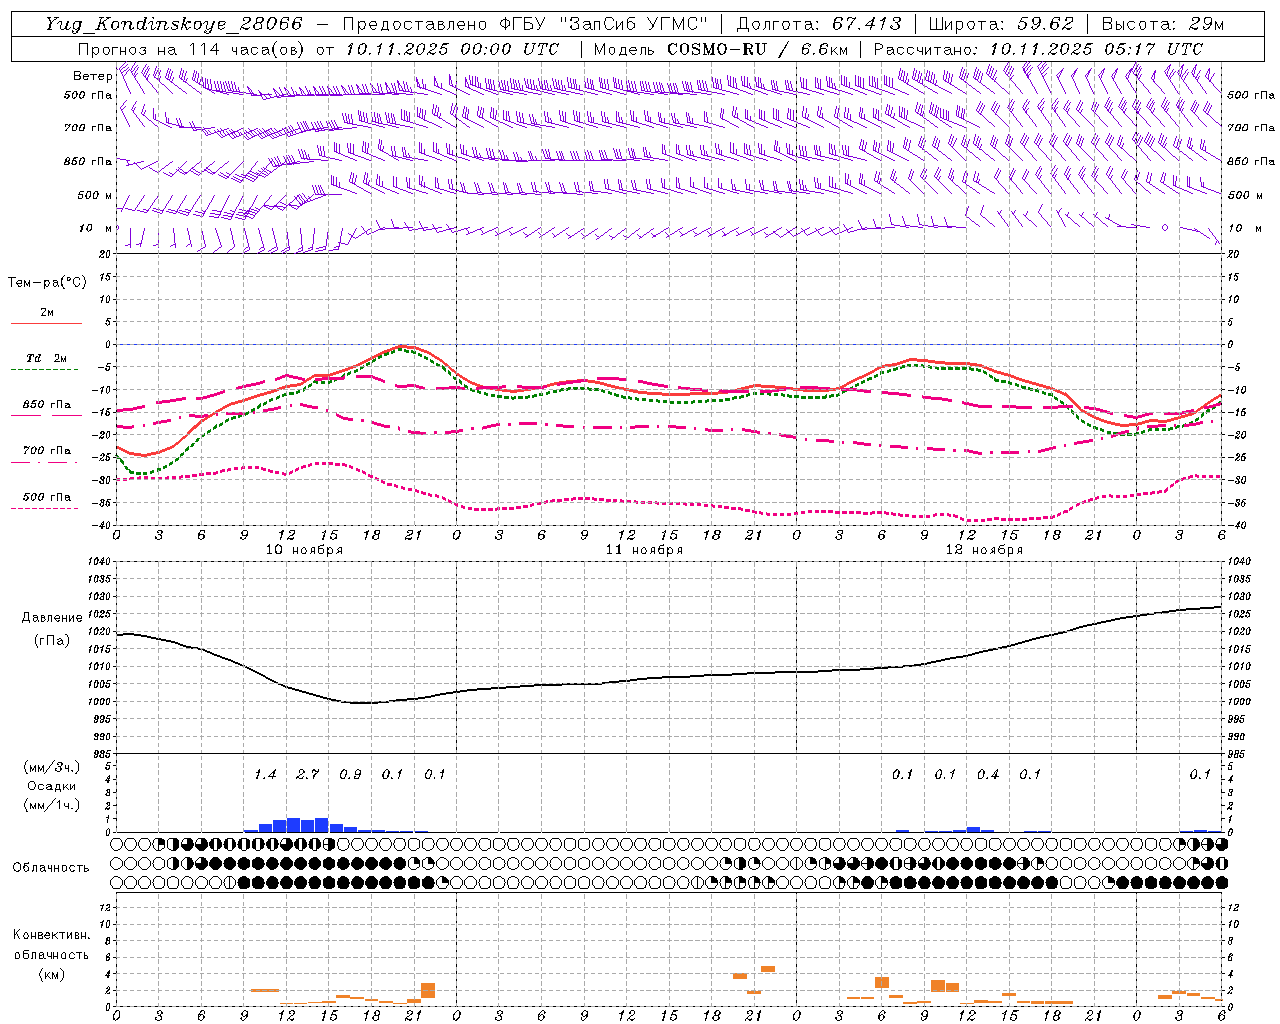Image resolution: width=1280 pixels, height=1024 pixels.
Task: Click the (мм/3ч.) precipitation unit label
Action: click(x=52, y=768)
